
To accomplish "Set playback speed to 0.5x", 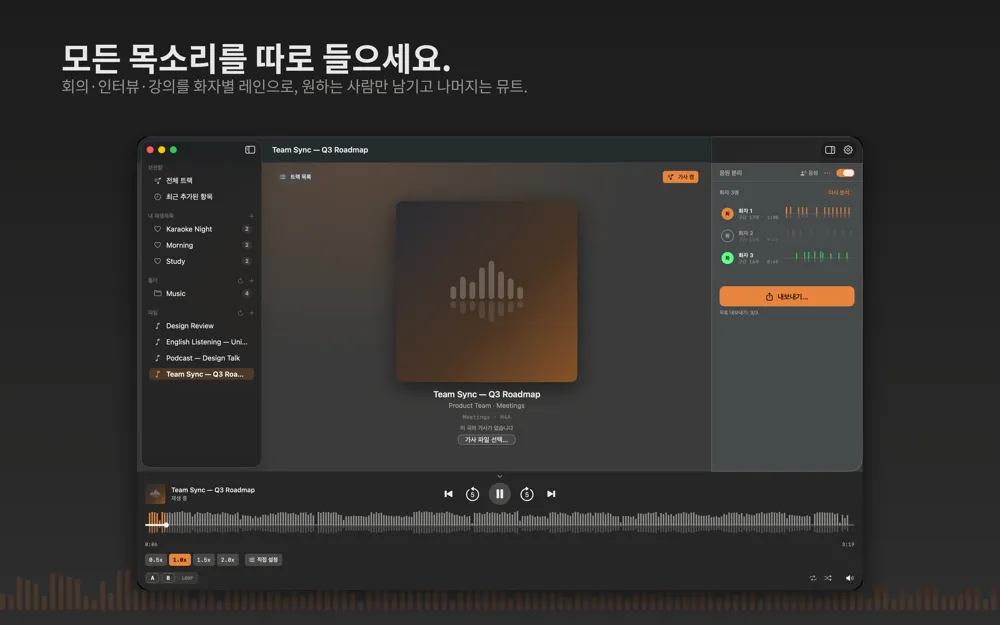I will point(156,559).
